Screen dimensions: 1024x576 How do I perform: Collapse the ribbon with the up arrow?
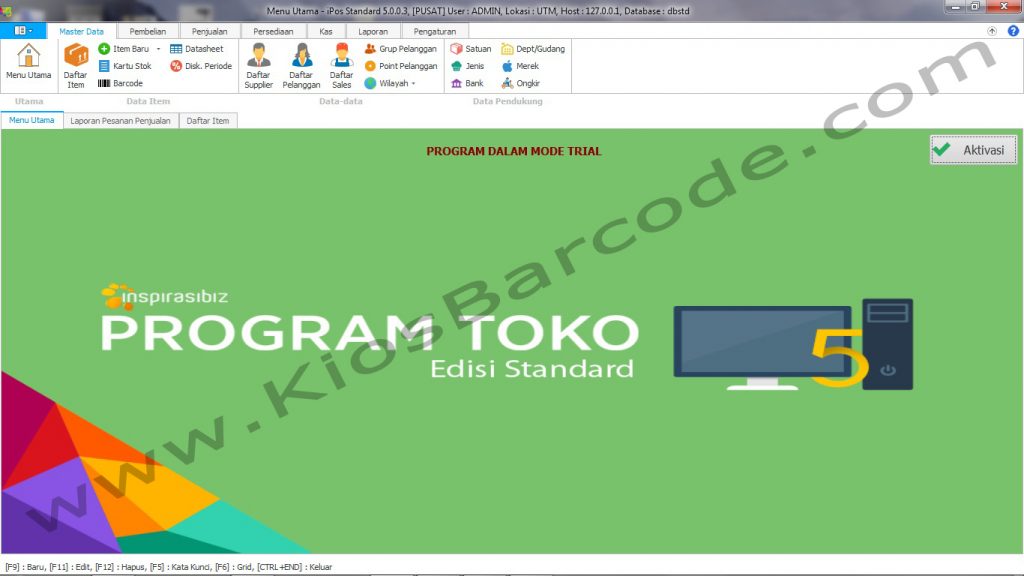pyautogui.click(x=992, y=31)
